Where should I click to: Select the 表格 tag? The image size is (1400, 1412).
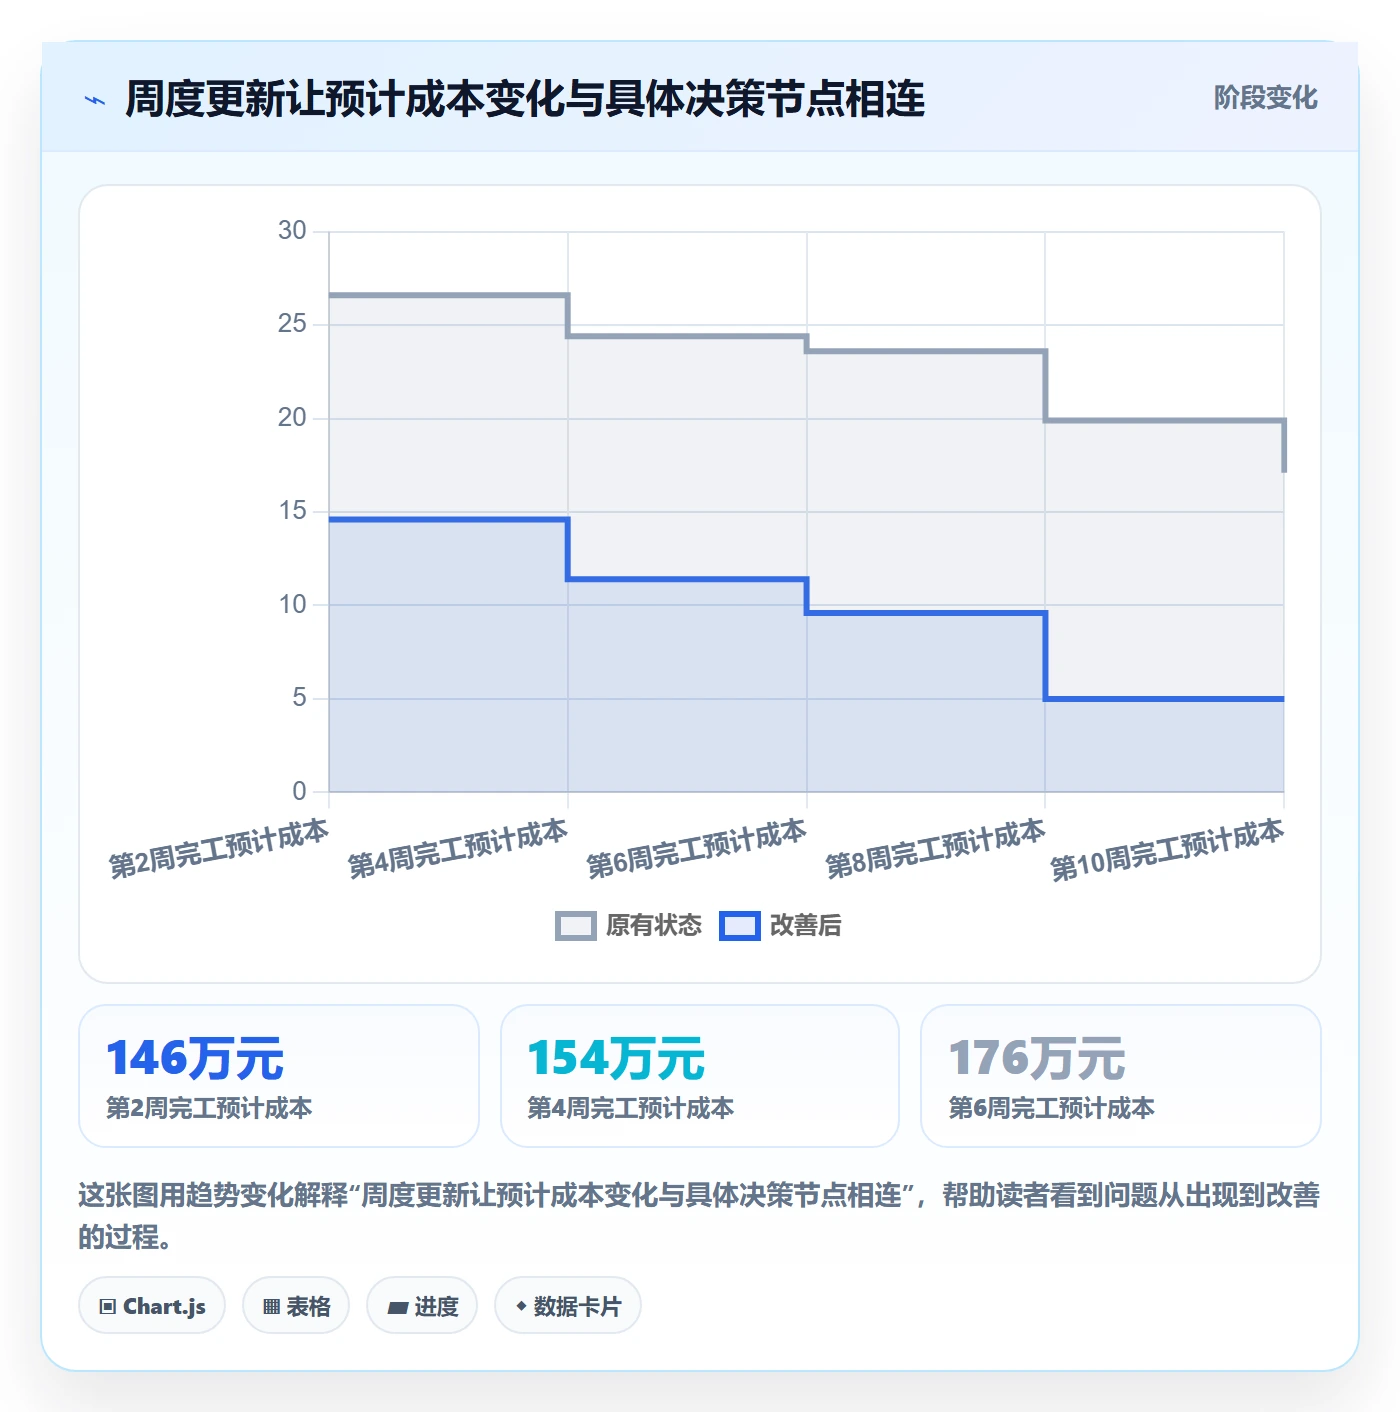click(296, 1305)
